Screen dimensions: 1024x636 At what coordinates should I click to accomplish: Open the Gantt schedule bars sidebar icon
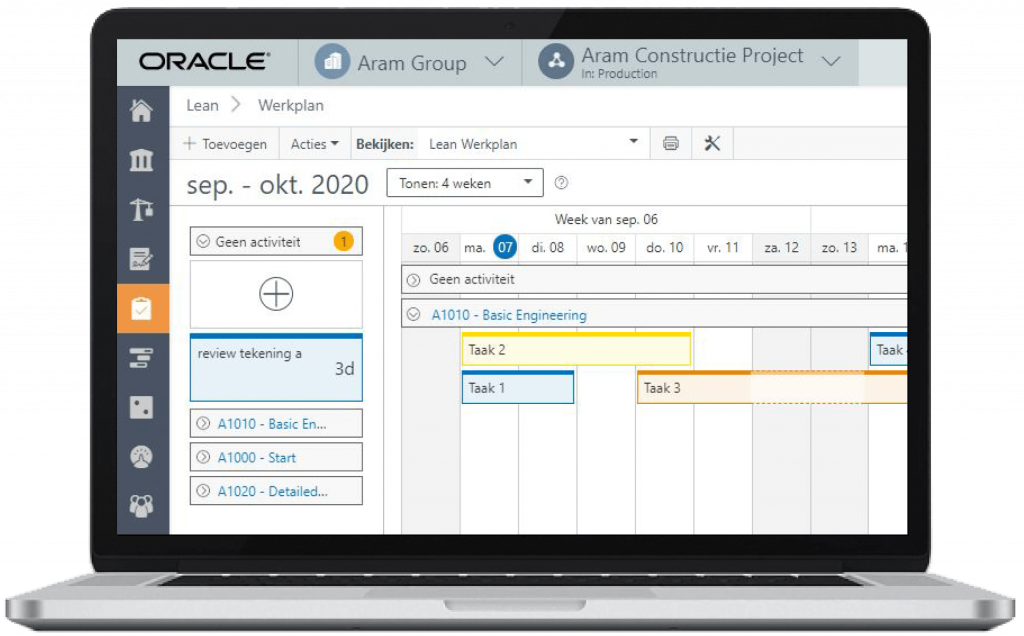point(142,358)
